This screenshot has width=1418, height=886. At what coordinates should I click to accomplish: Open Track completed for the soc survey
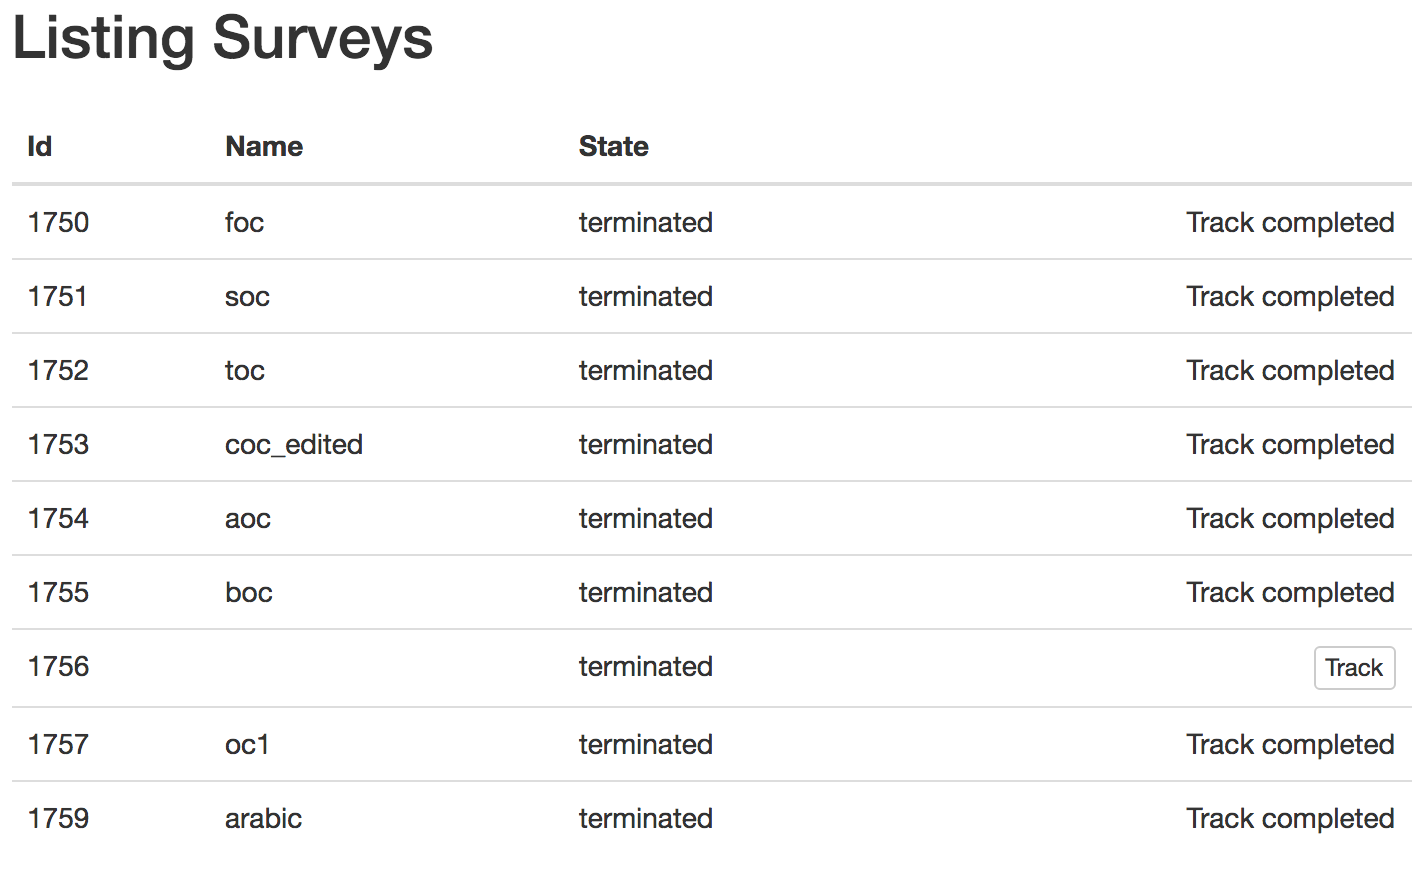[1289, 296]
